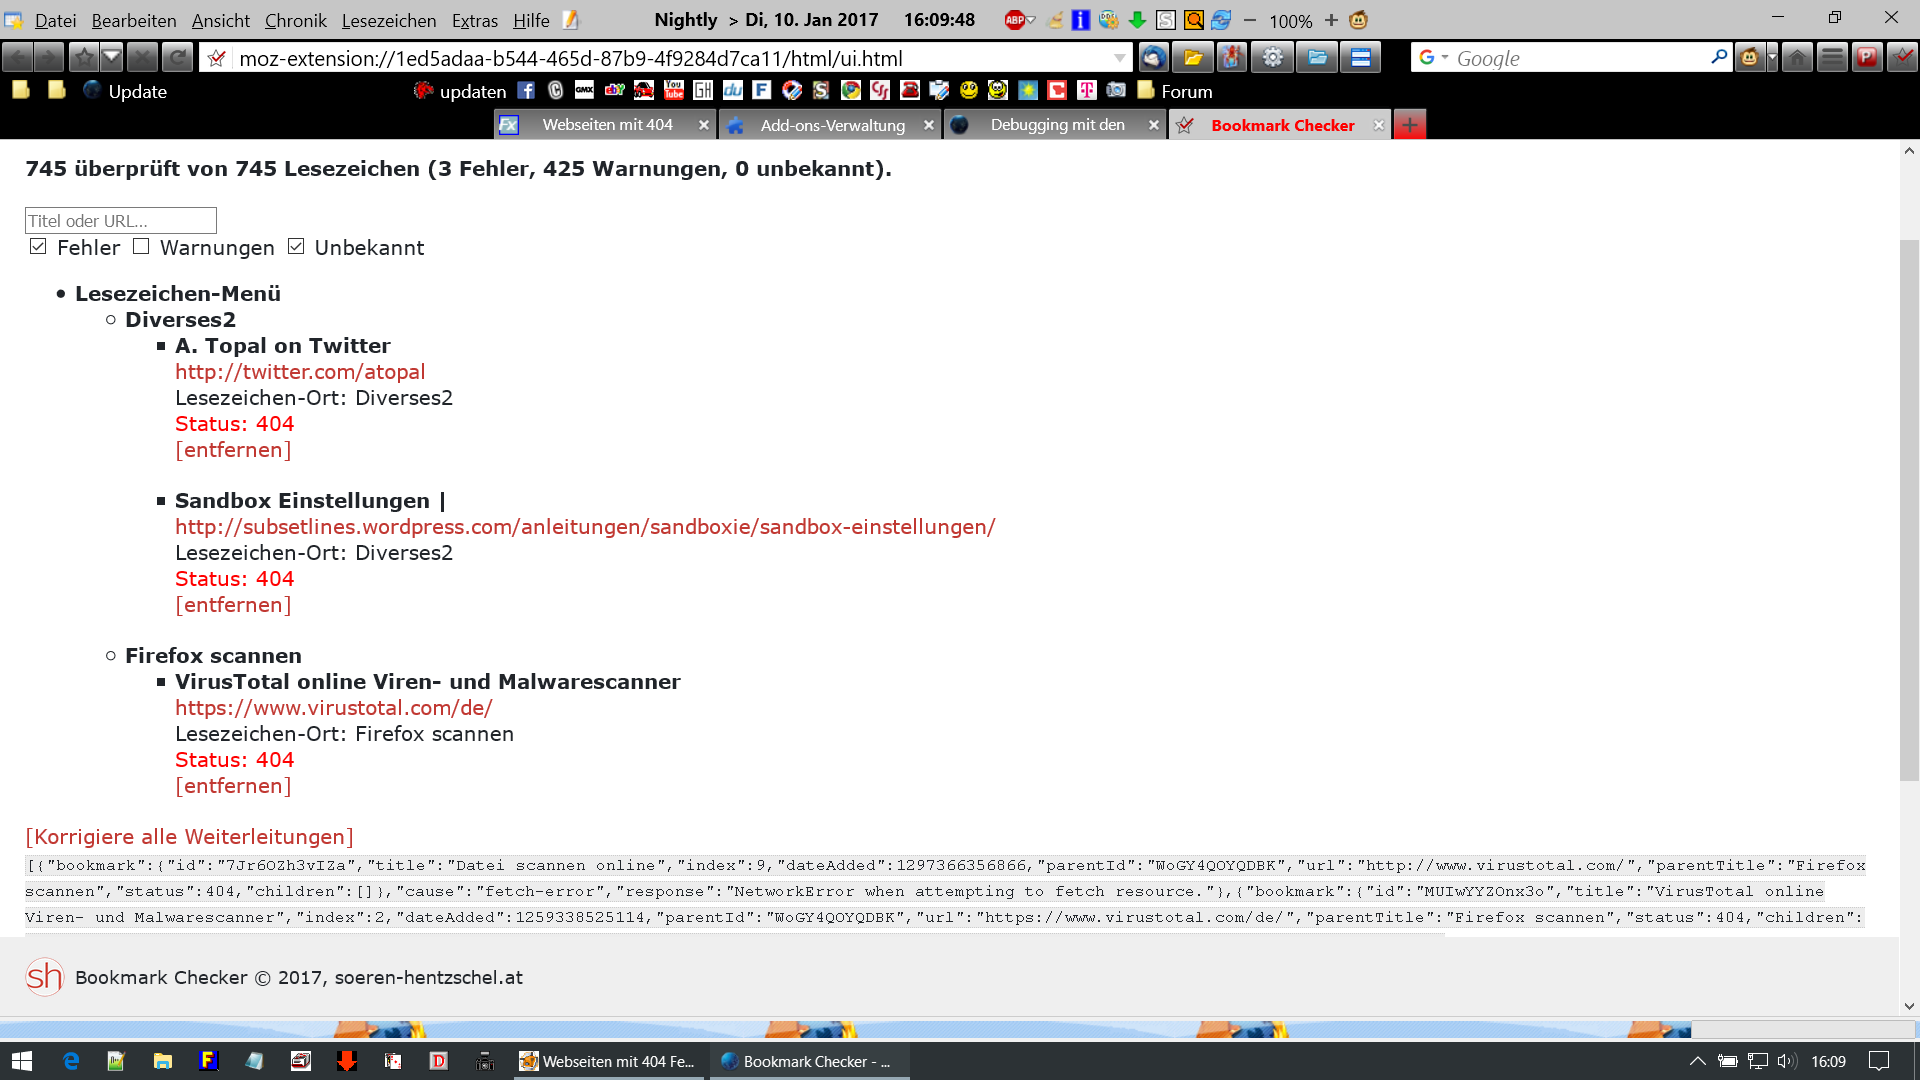Click the Titel oder URL search field
Screen dimensions: 1920x1080
[120, 221]
